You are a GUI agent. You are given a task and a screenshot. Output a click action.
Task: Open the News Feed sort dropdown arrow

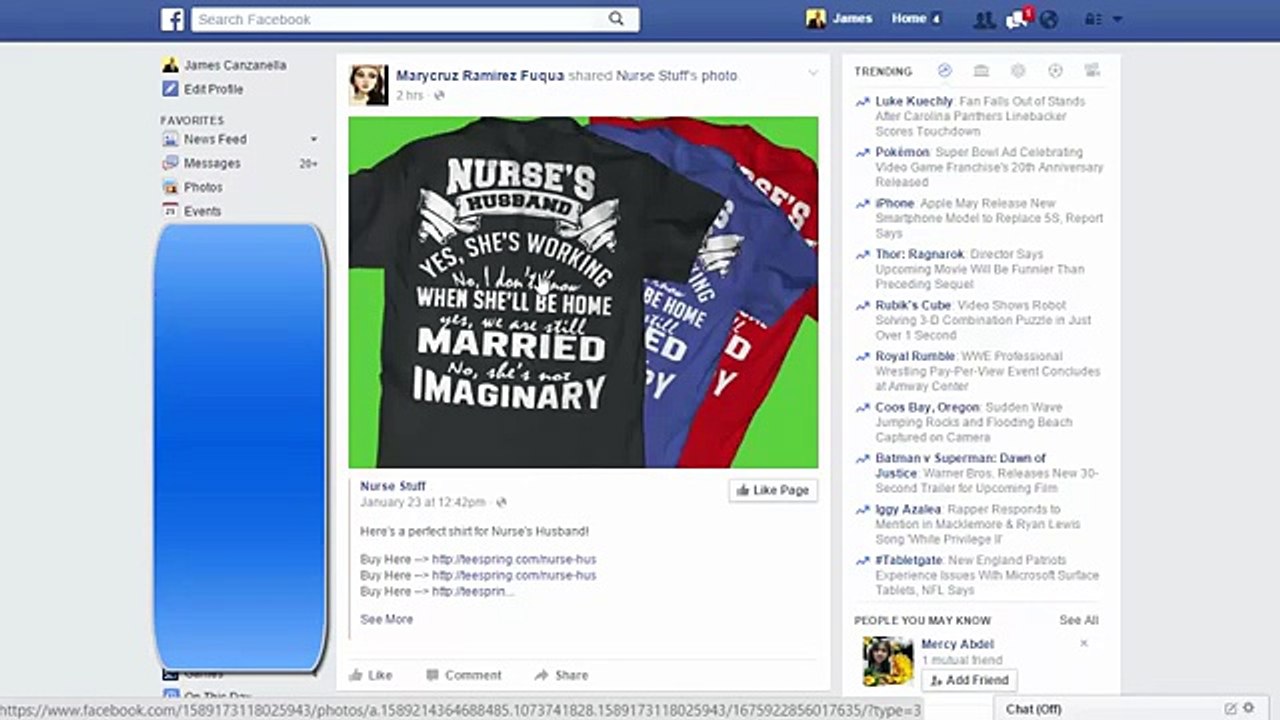pos(314,139)
